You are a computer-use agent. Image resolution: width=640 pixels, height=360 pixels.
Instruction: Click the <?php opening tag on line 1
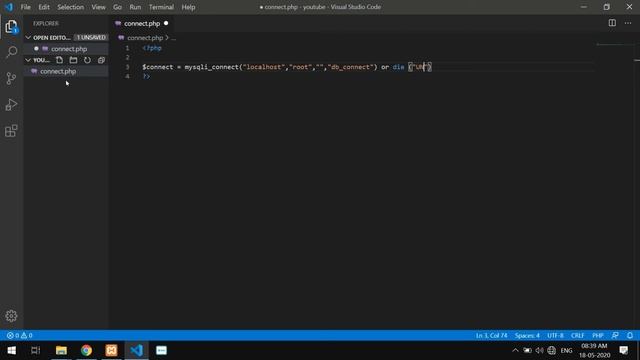[152, 48]
